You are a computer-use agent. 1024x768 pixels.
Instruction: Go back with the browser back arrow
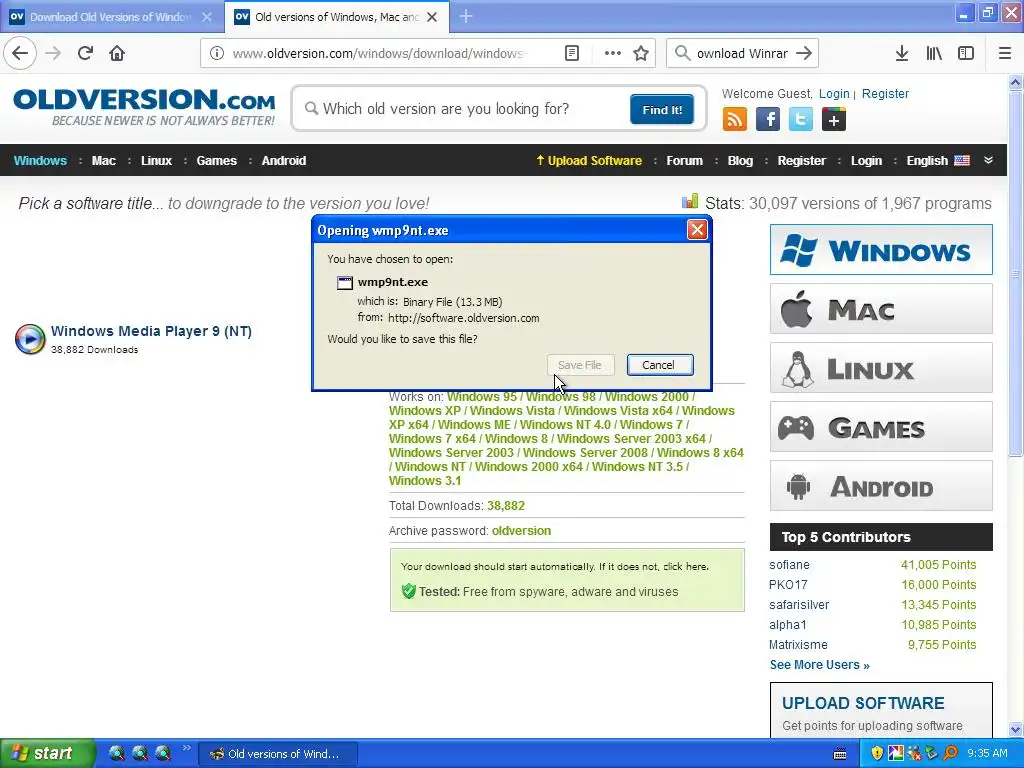click(20, 53)
